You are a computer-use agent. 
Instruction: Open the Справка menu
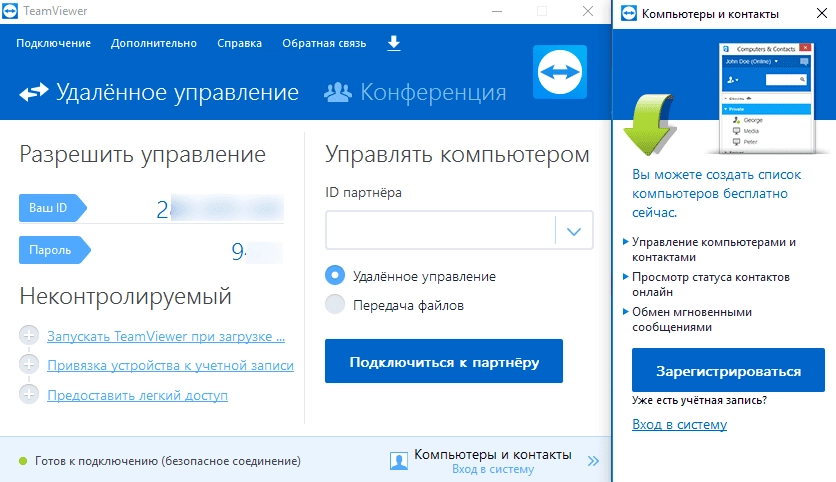[x=239, y=43]
